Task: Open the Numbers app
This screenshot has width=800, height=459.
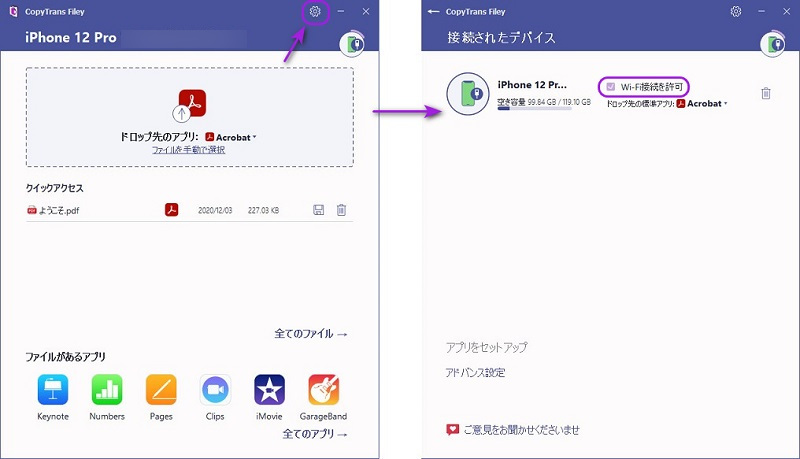Action: tap(107, 390)
